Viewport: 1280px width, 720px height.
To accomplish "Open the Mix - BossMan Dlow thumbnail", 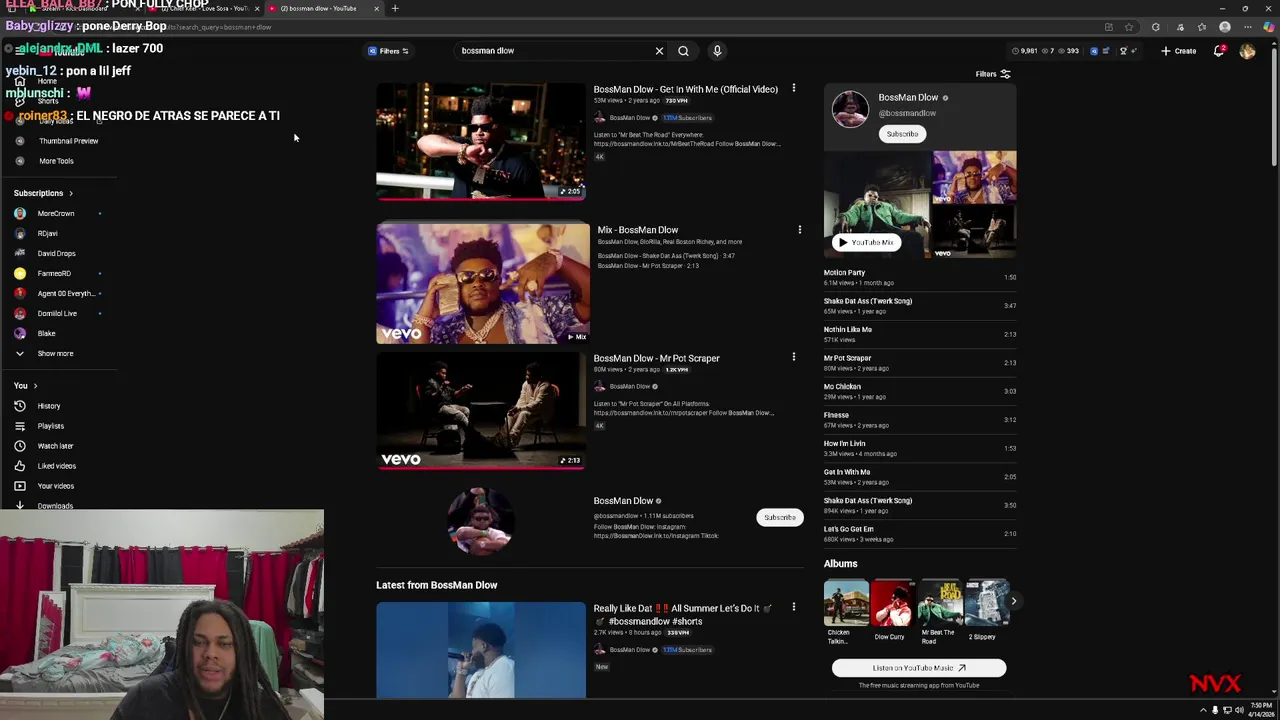I will 483,283.
